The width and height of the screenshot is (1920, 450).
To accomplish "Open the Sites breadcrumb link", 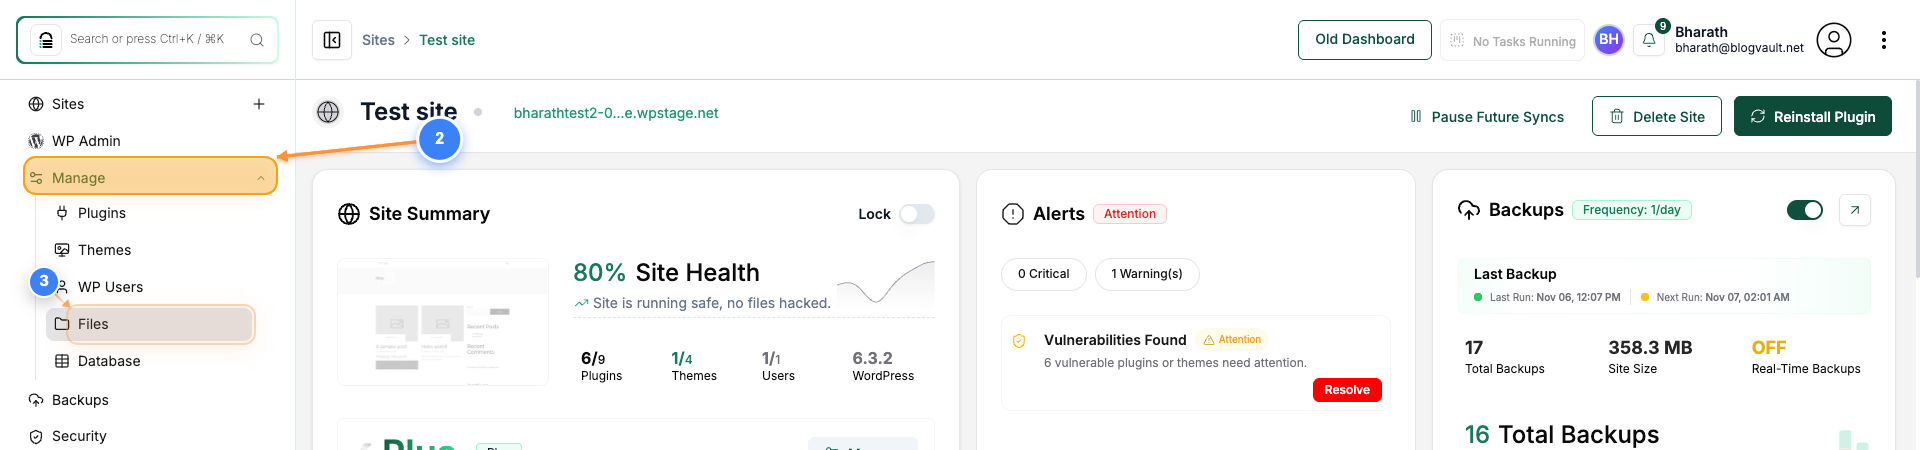I will click(378, 40).
